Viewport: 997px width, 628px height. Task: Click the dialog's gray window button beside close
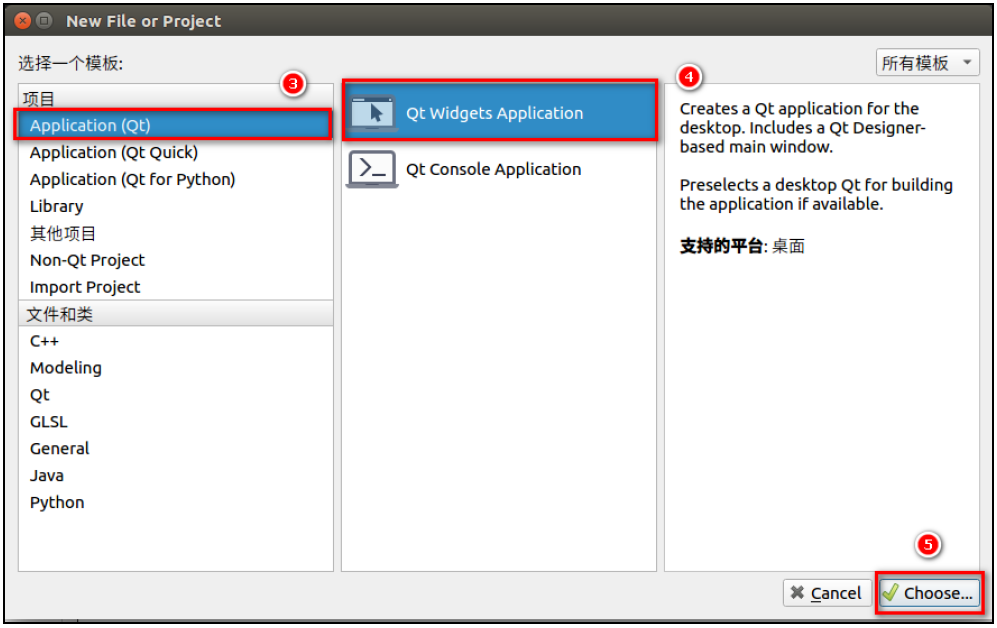click(x=44, y=21)
